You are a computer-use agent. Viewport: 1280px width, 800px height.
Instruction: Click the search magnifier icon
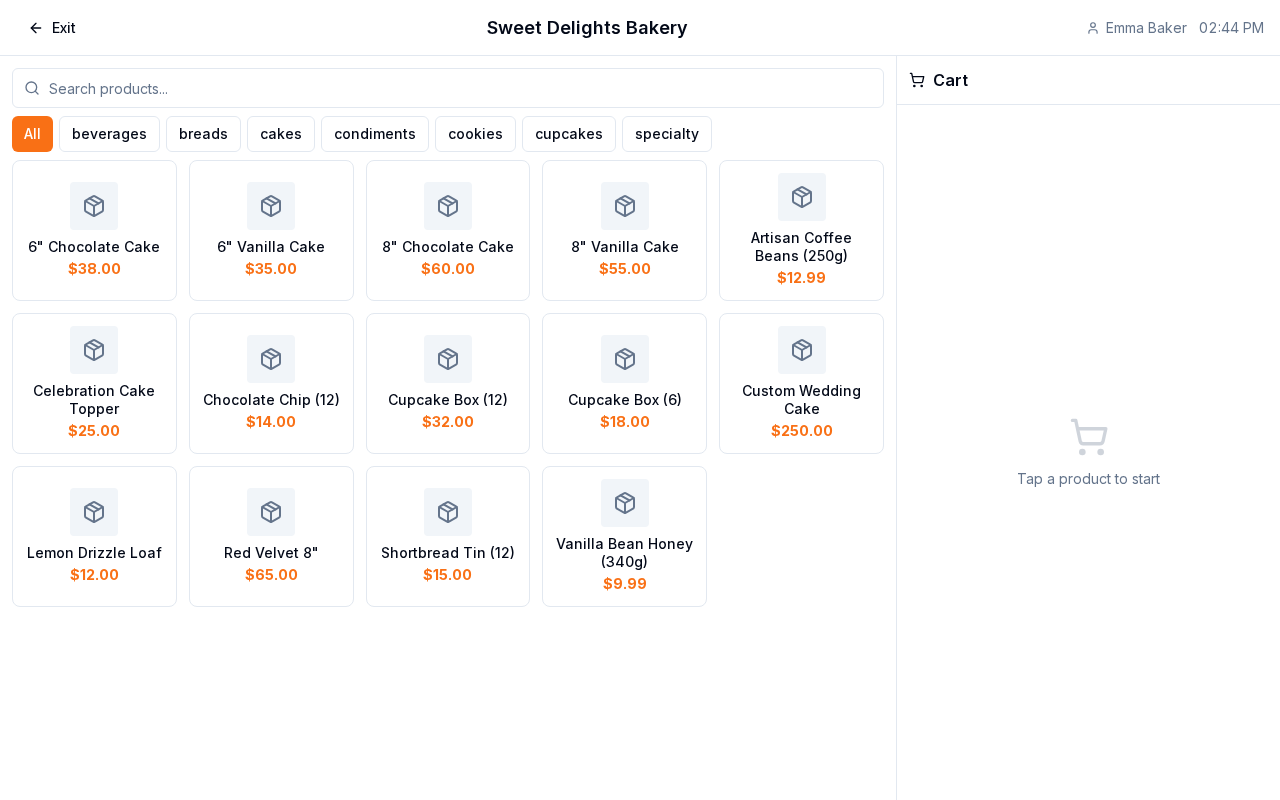pos(31,88)
